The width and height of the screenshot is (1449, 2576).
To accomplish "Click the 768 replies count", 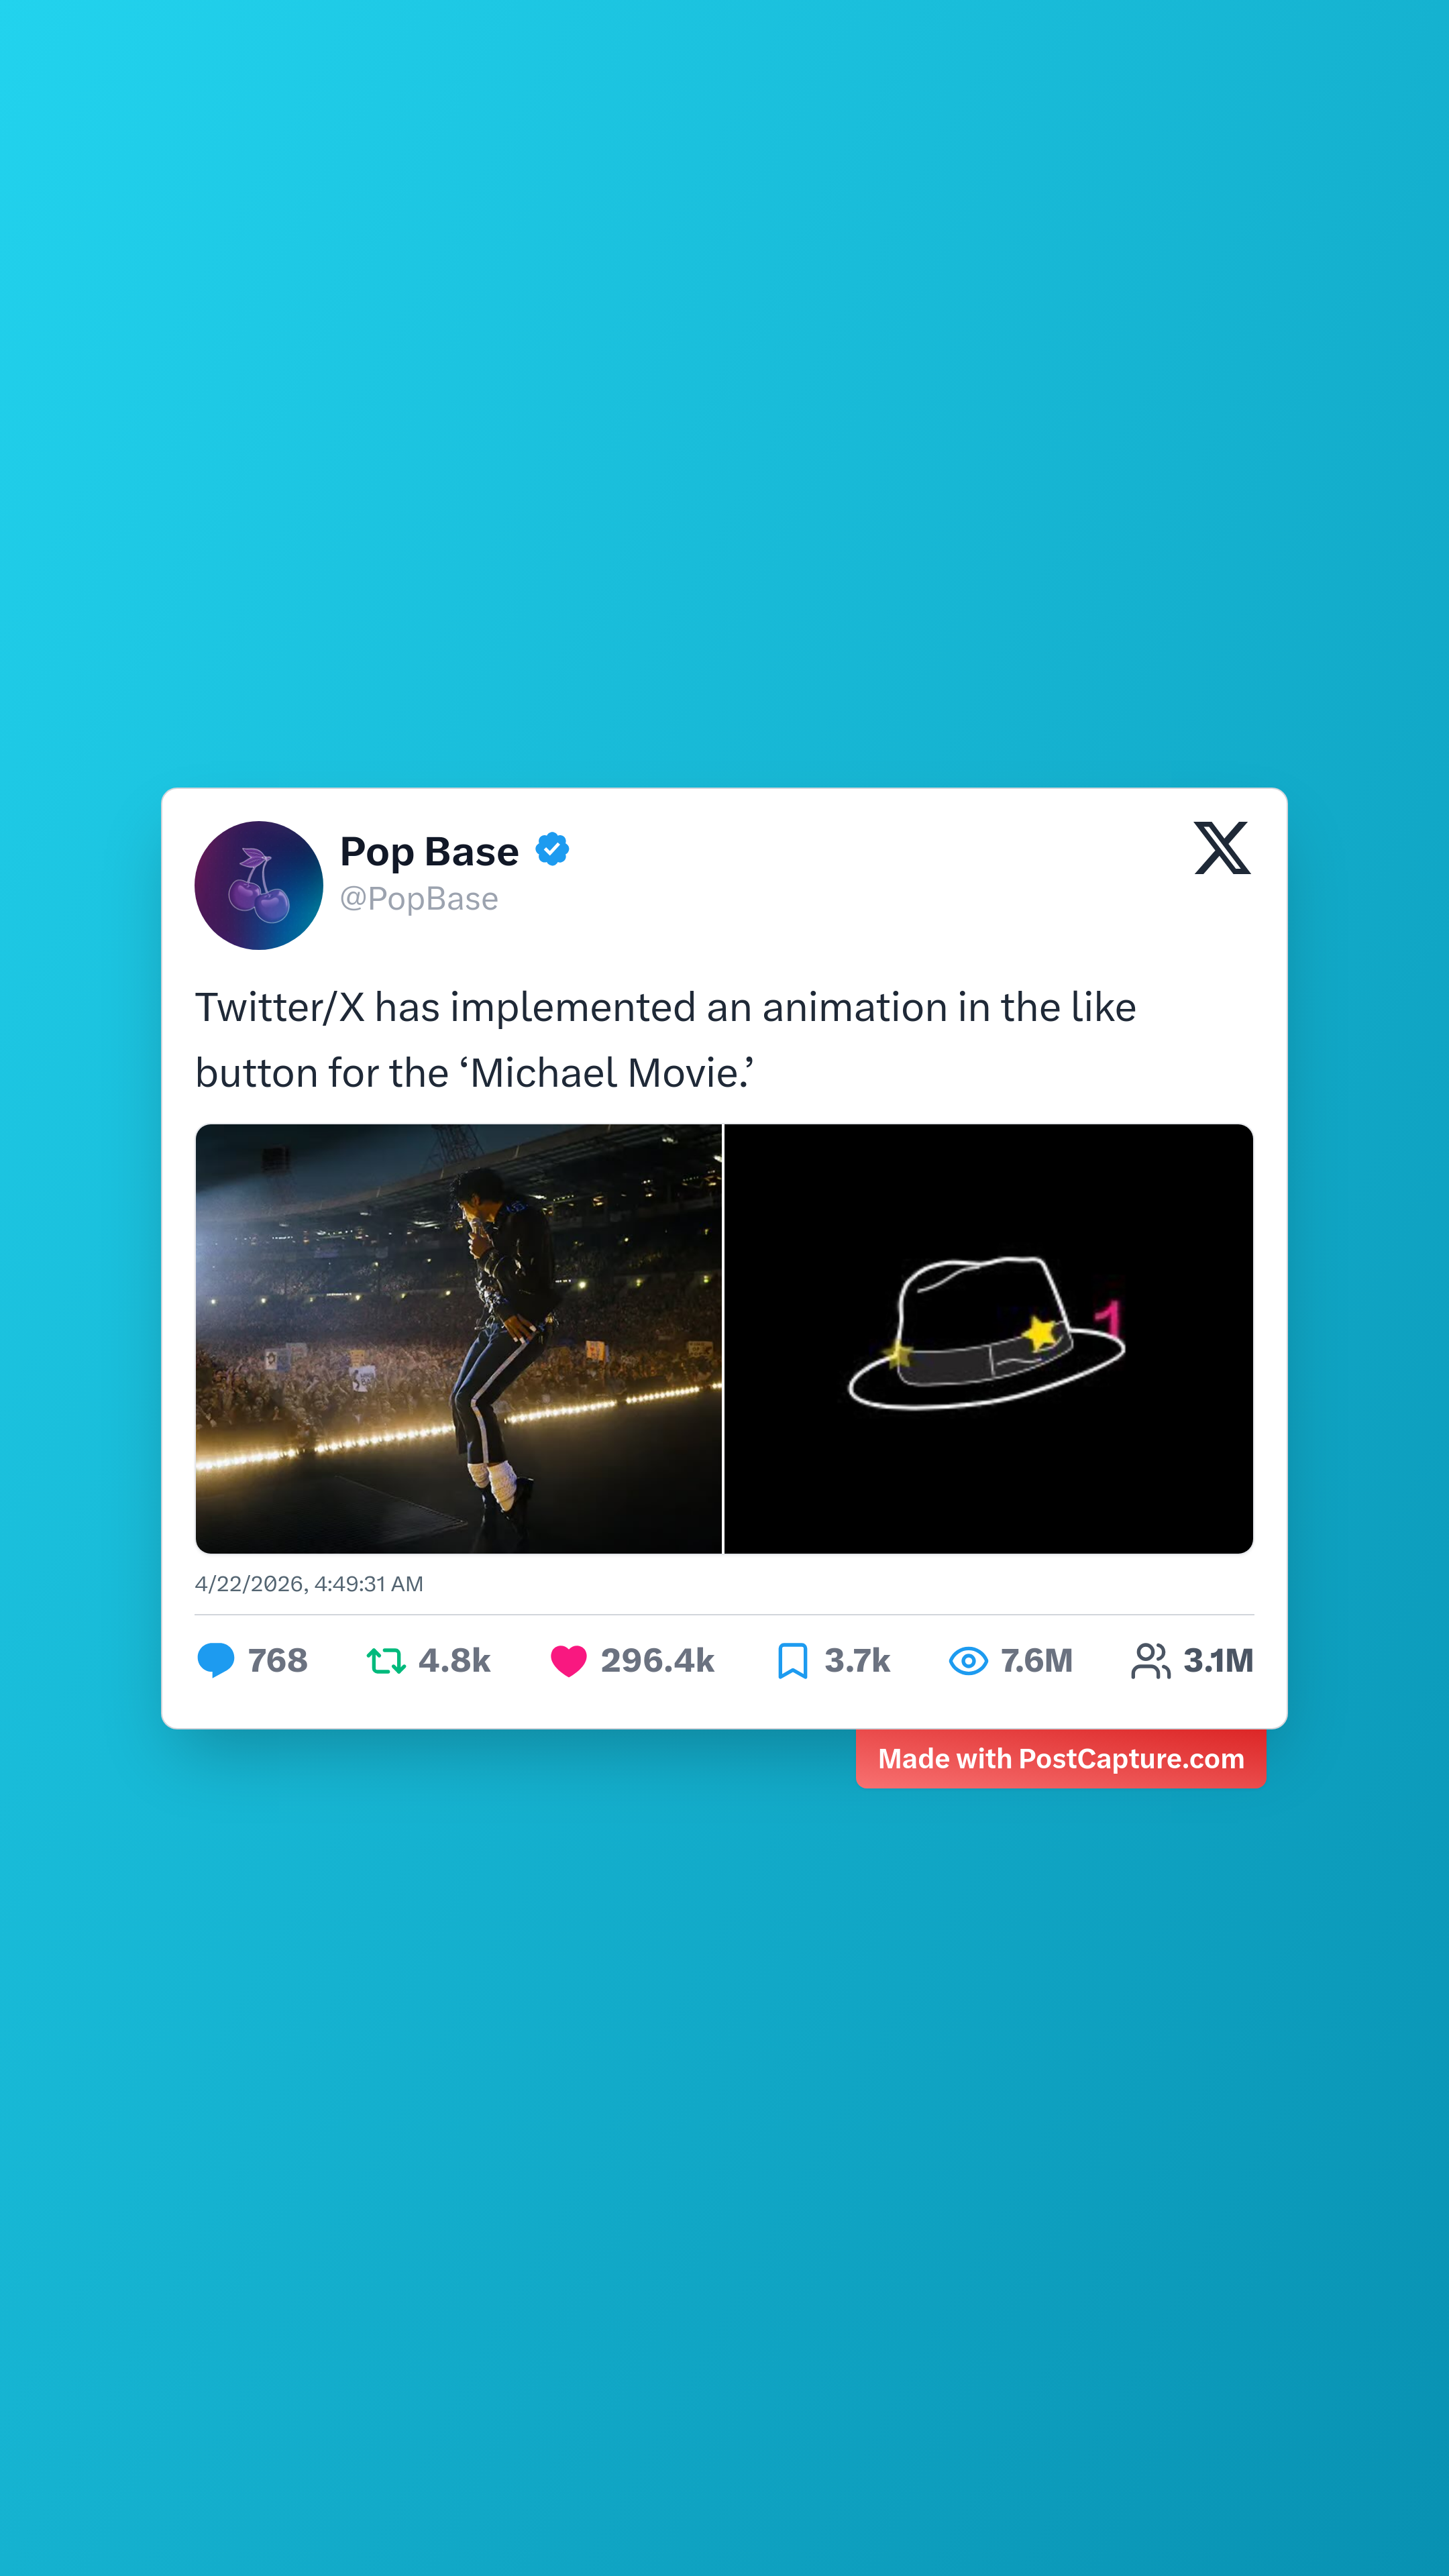I will 278,1661.
